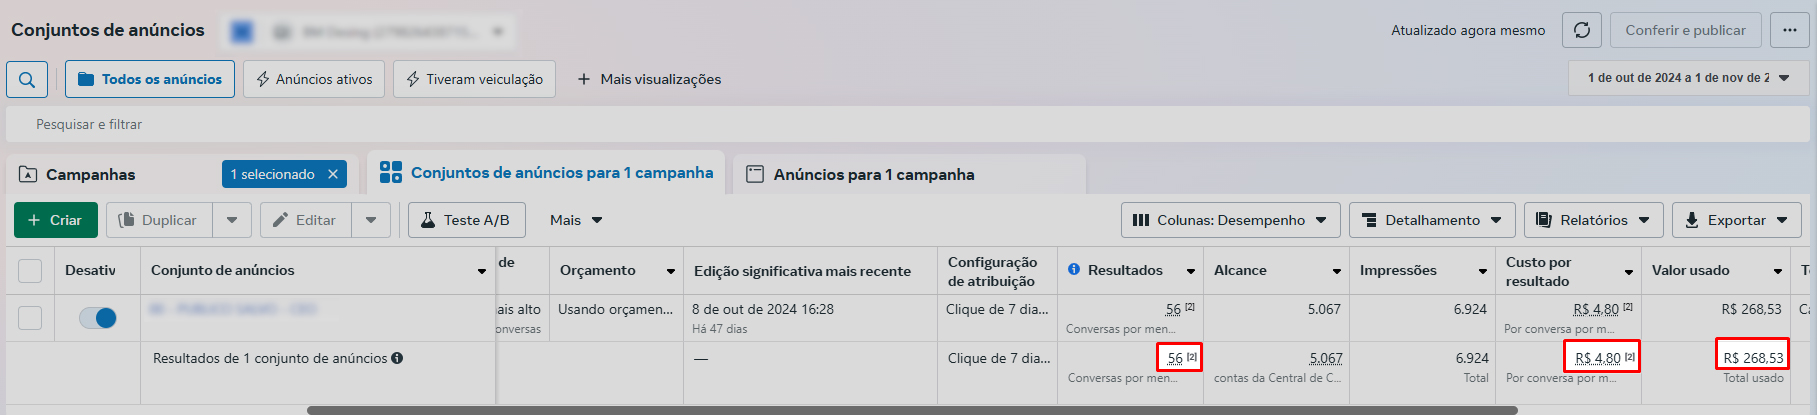Open the Detalhamento dropdown
This screenshot has height=415, width=1817.
(x=1431, y=220)
